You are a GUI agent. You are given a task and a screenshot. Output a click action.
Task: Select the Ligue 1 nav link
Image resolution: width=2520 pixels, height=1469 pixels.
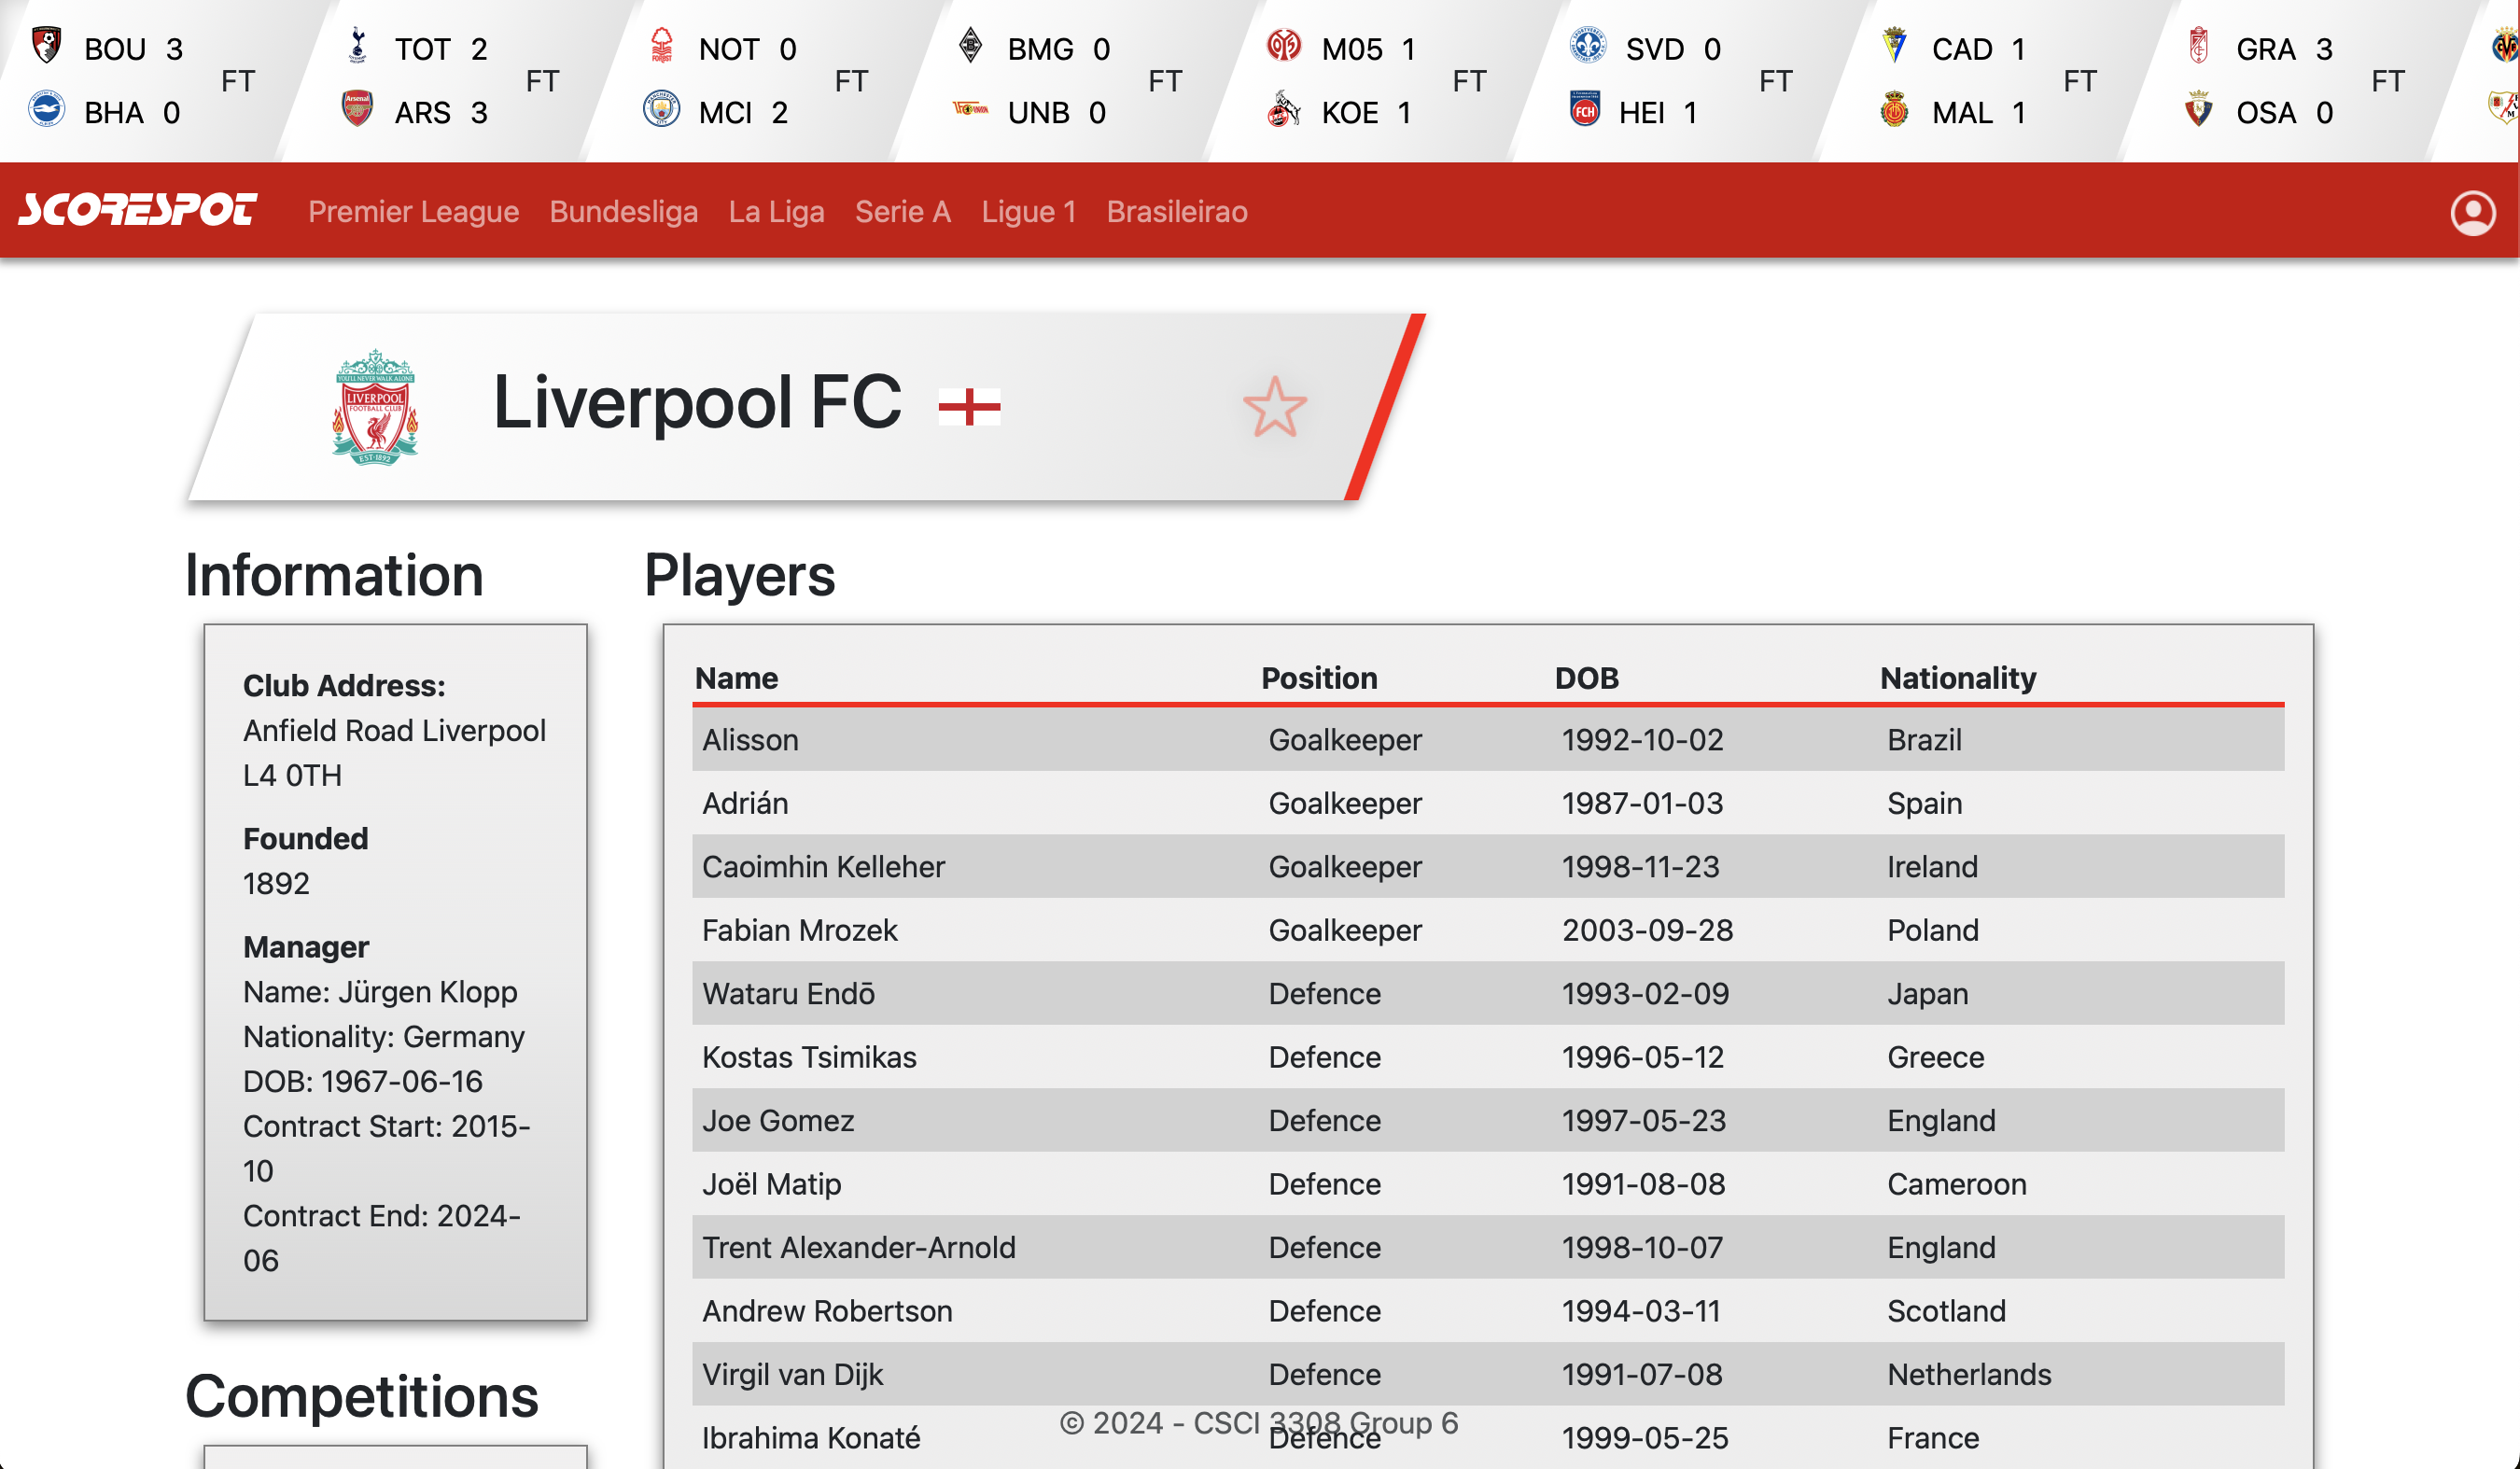[x=1028, y=212]
